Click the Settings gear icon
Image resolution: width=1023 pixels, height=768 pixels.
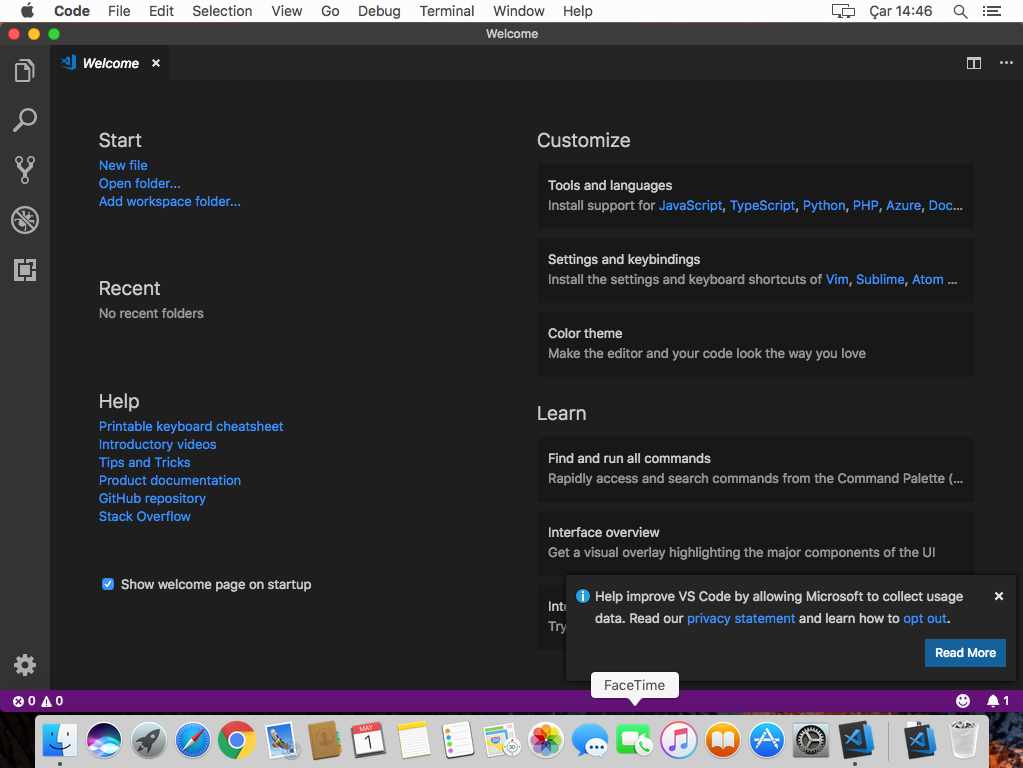click(x=24, y=664)
